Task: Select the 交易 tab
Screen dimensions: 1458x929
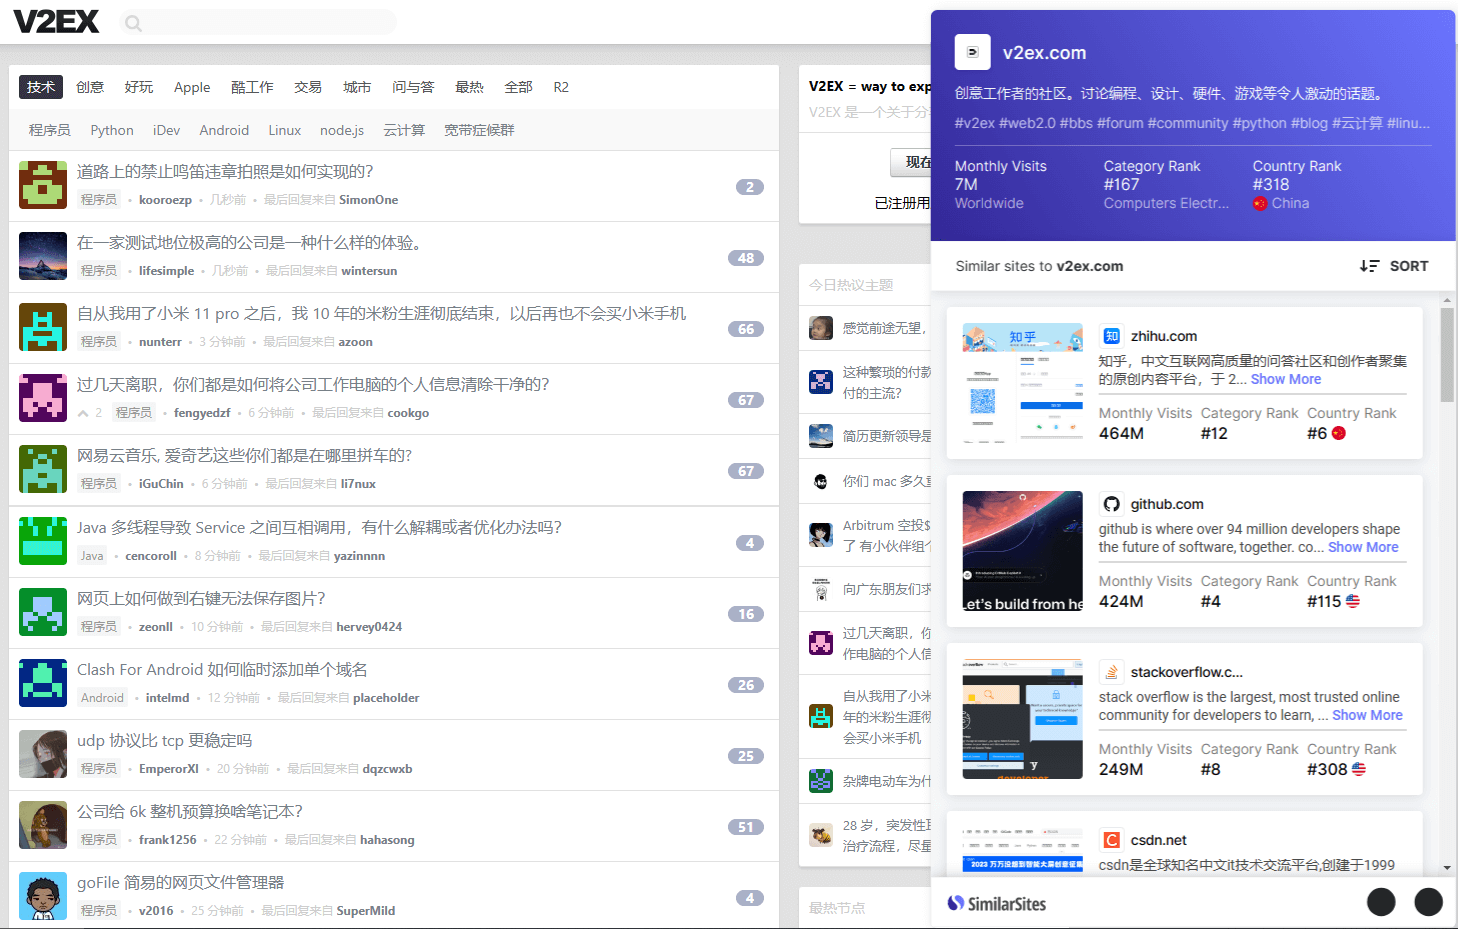Action: pos(308,87)
